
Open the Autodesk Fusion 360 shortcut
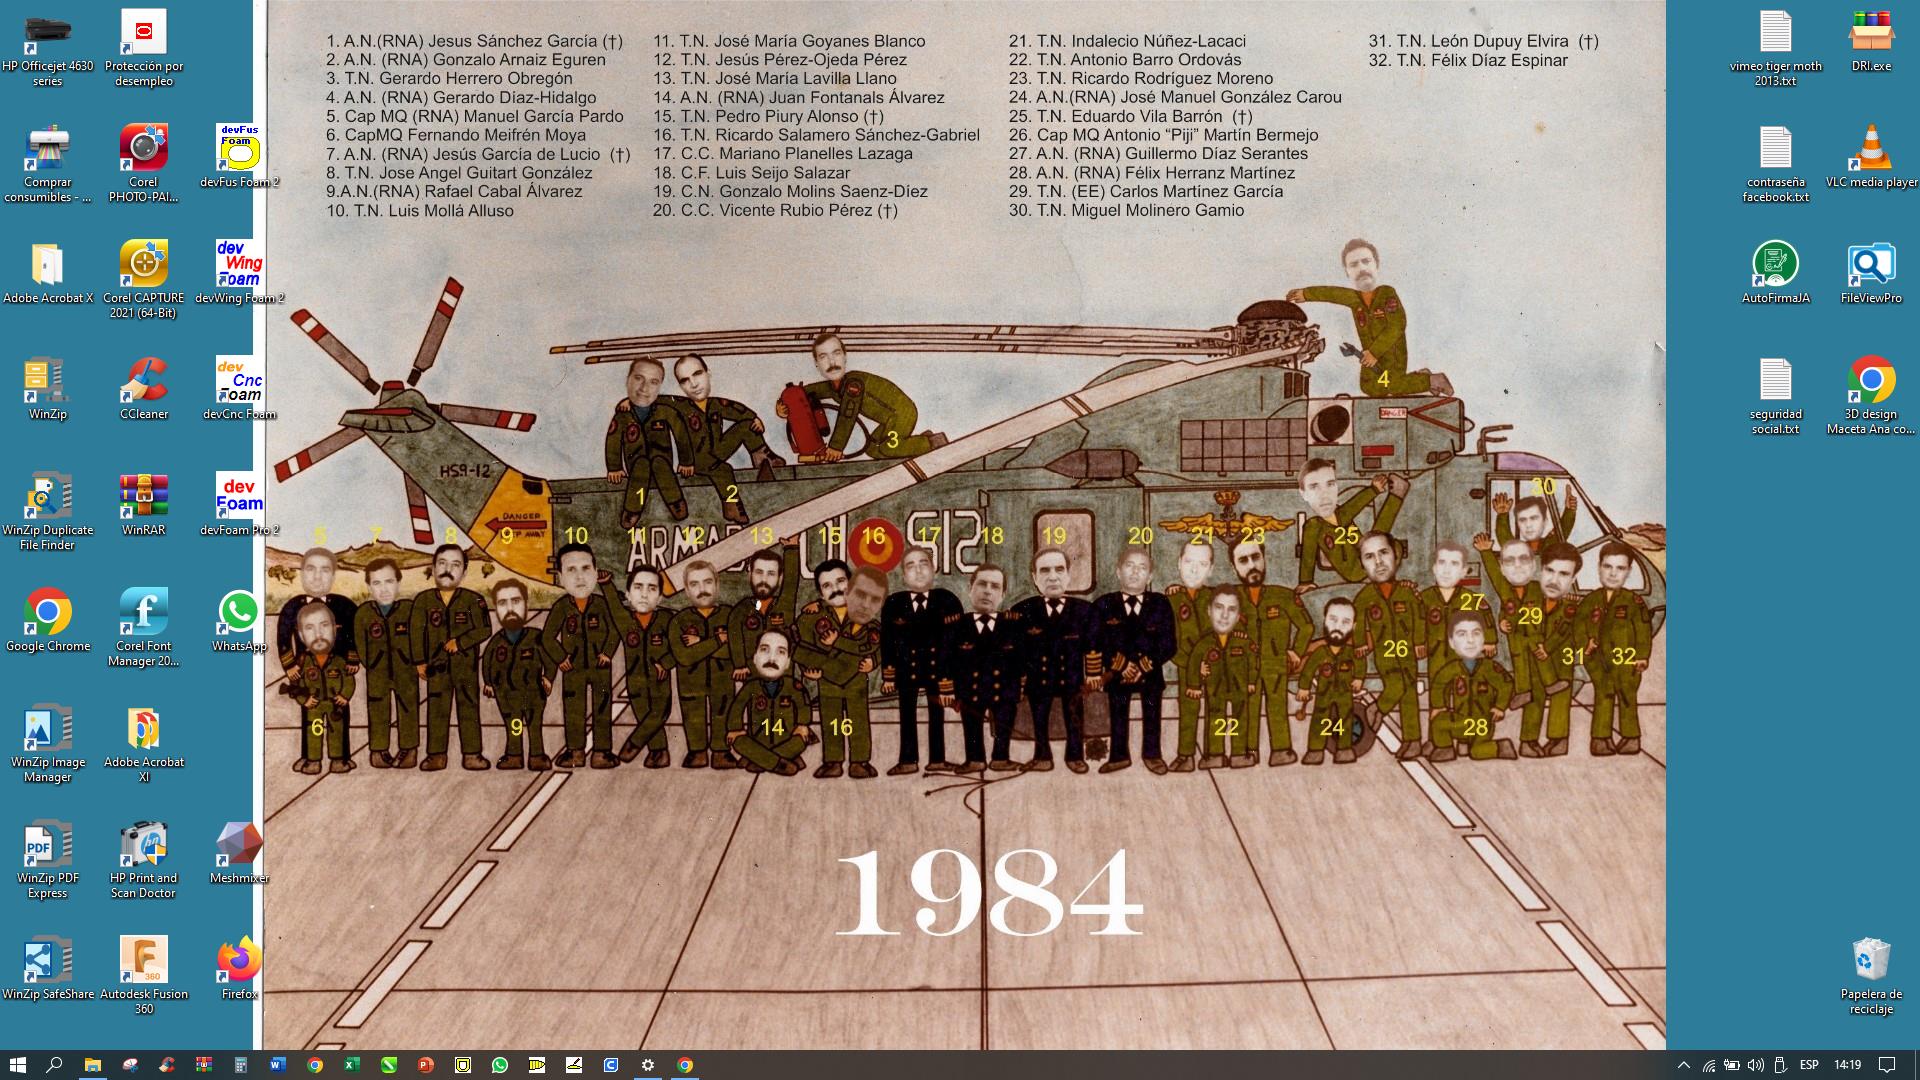click(x=144, y=962)
